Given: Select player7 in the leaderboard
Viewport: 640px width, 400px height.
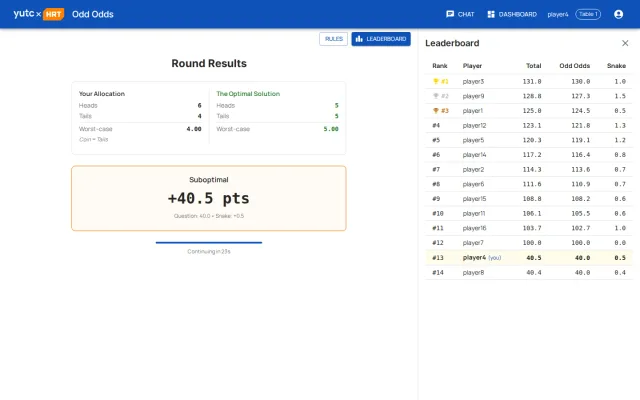Looking at the screenshot, I should click(x=473, y=243).
